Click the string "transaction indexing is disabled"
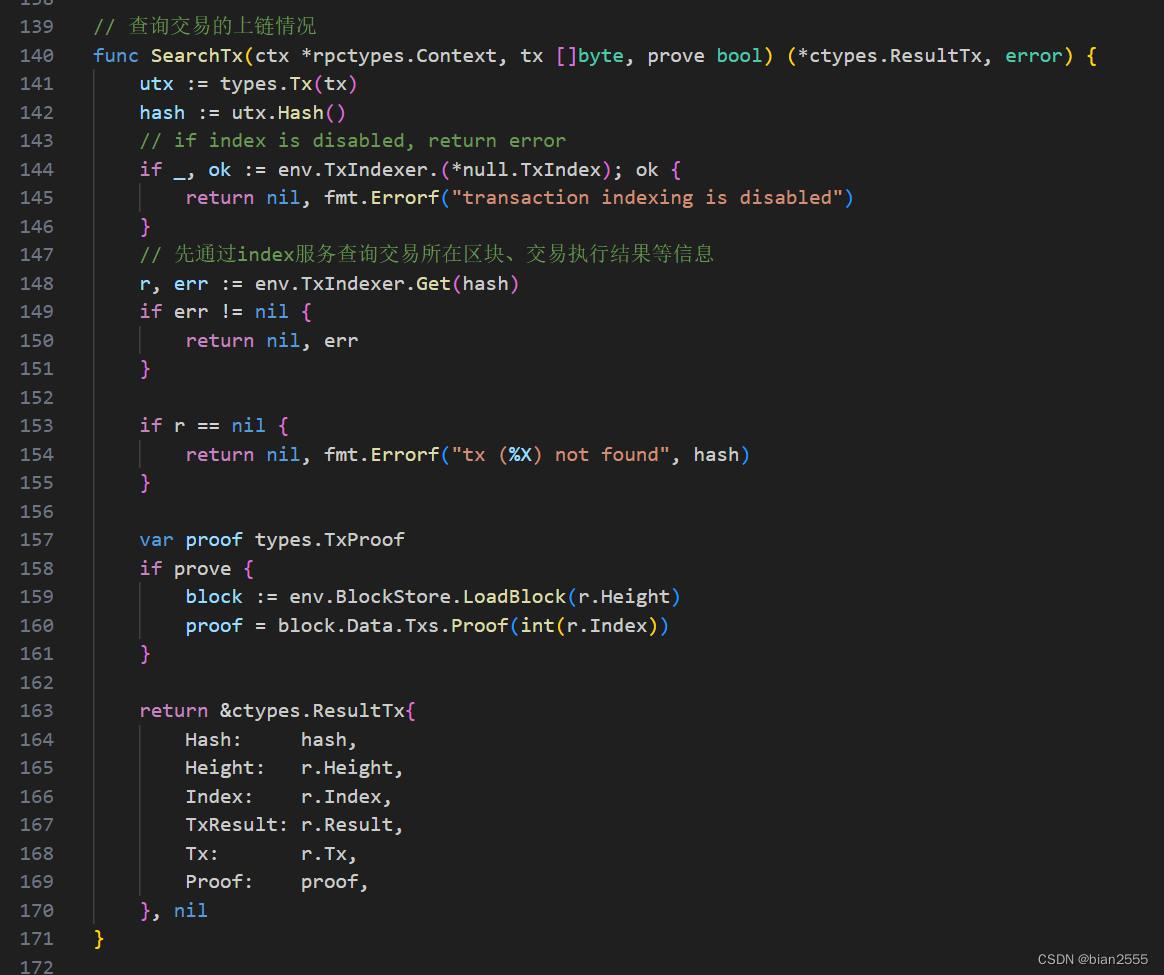The image size is (1164, 975). click(x=647, y=198)
